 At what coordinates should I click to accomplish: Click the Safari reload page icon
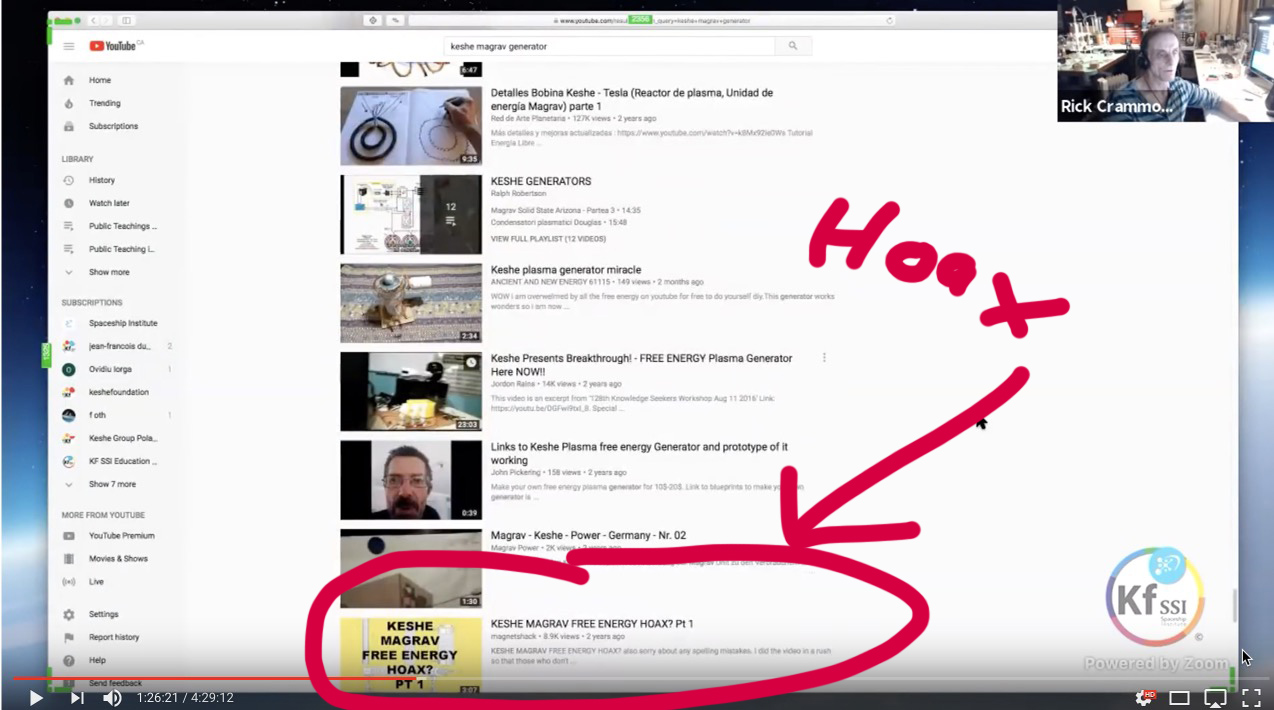coord(889,20)
